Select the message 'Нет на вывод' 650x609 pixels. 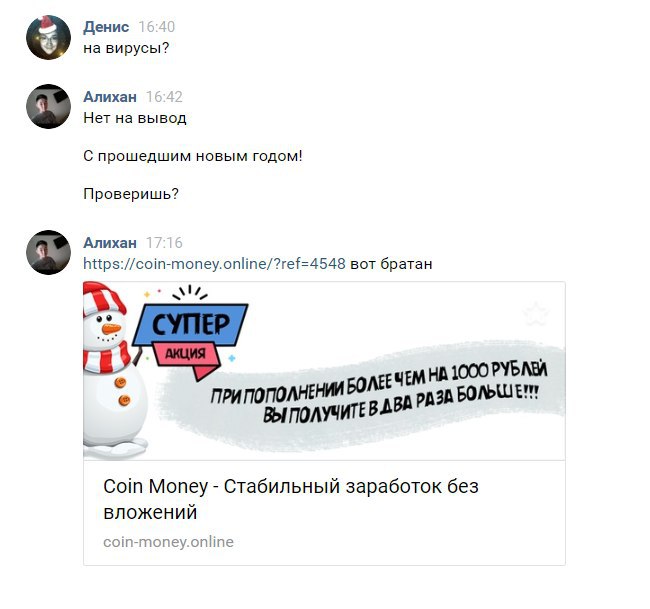[x=135, y=118]
